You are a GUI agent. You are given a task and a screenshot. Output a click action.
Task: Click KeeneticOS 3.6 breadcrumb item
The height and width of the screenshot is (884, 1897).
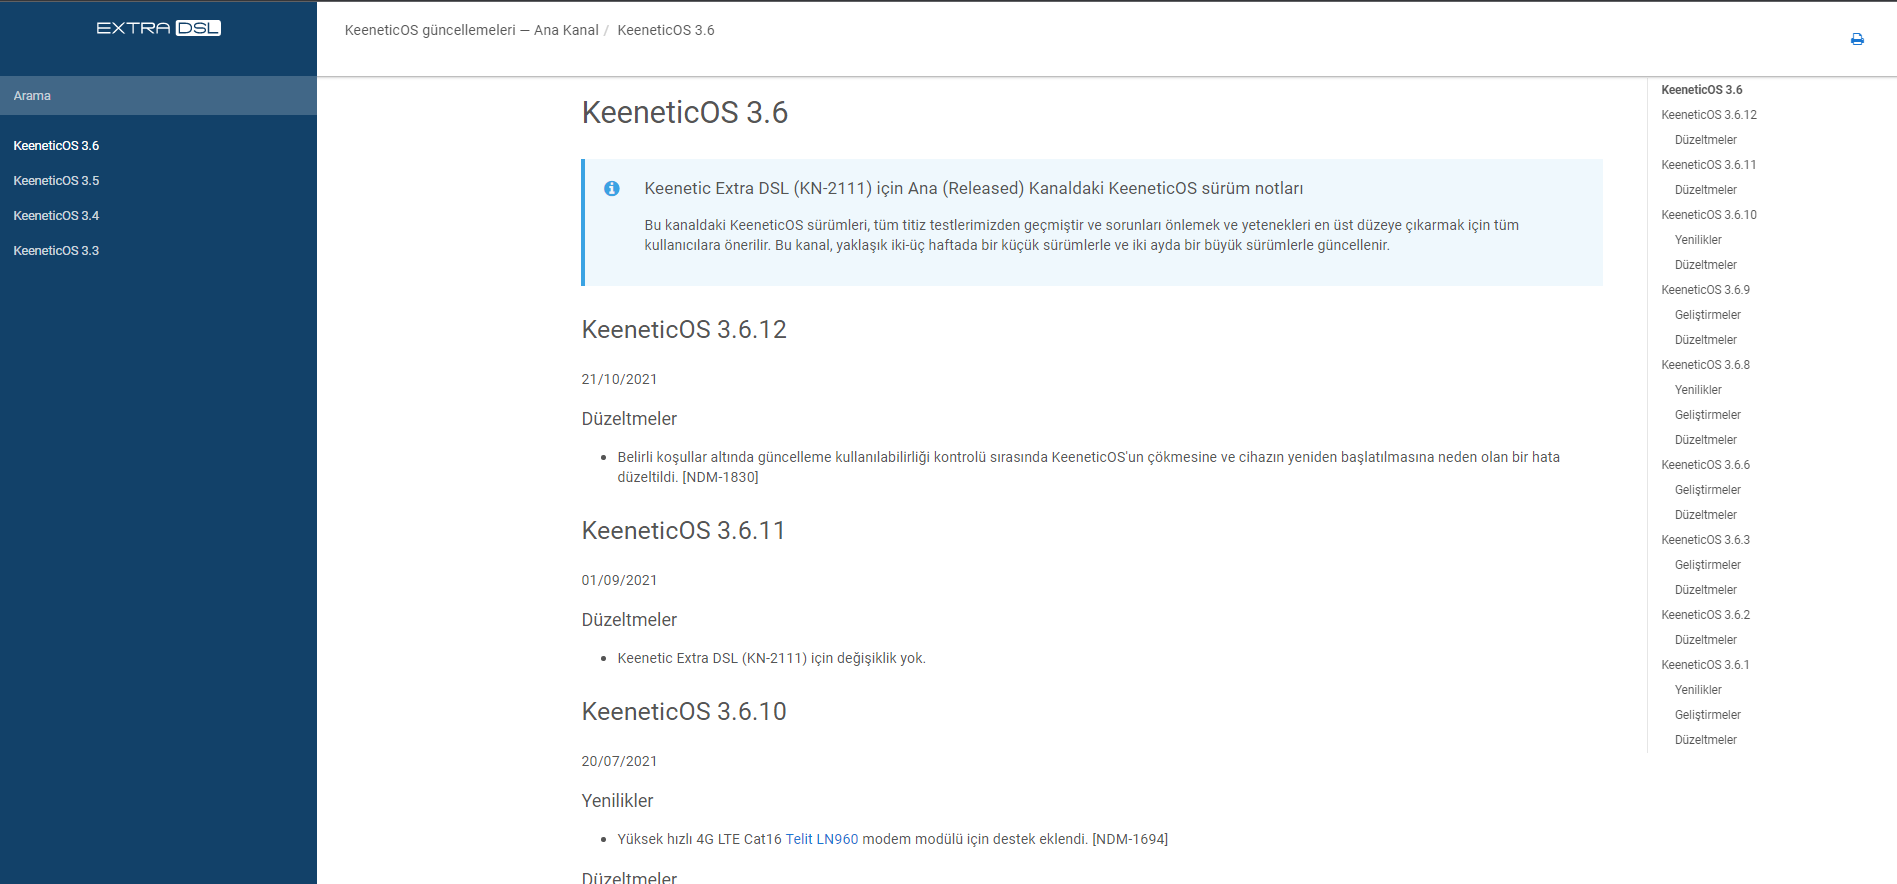pos(666,30)
